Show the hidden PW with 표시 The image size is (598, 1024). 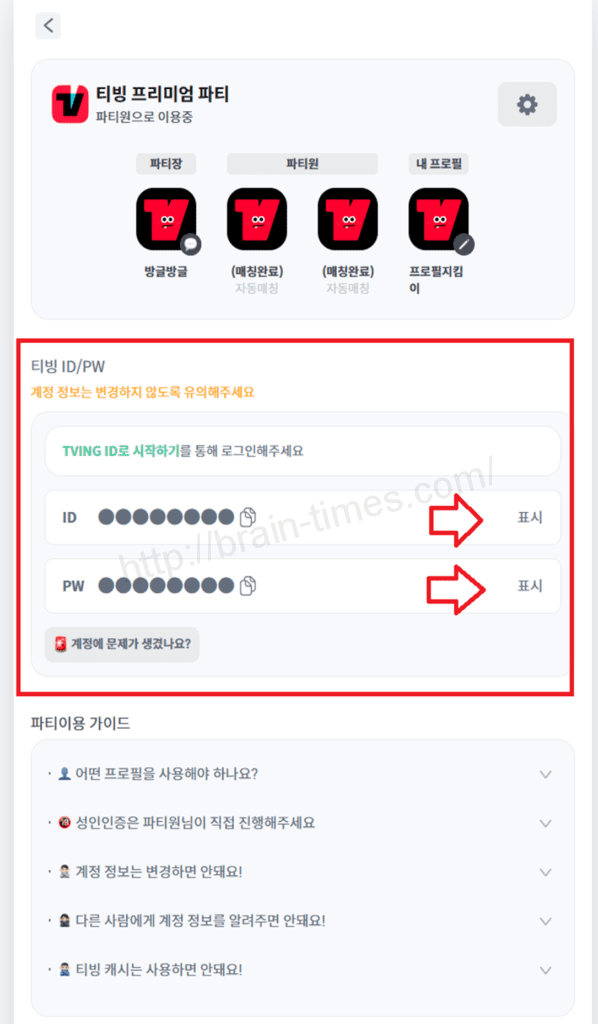(x=529, y=586)
